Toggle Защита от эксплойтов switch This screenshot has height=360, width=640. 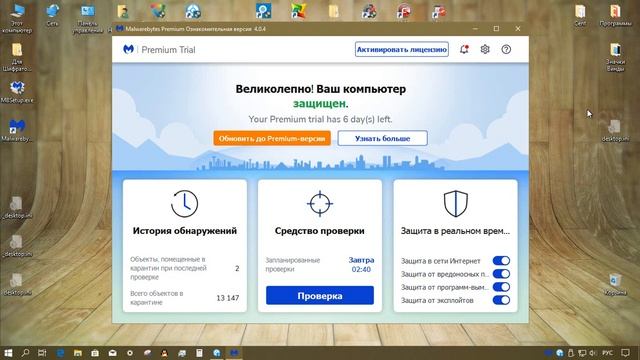click(x=501, y=300)
